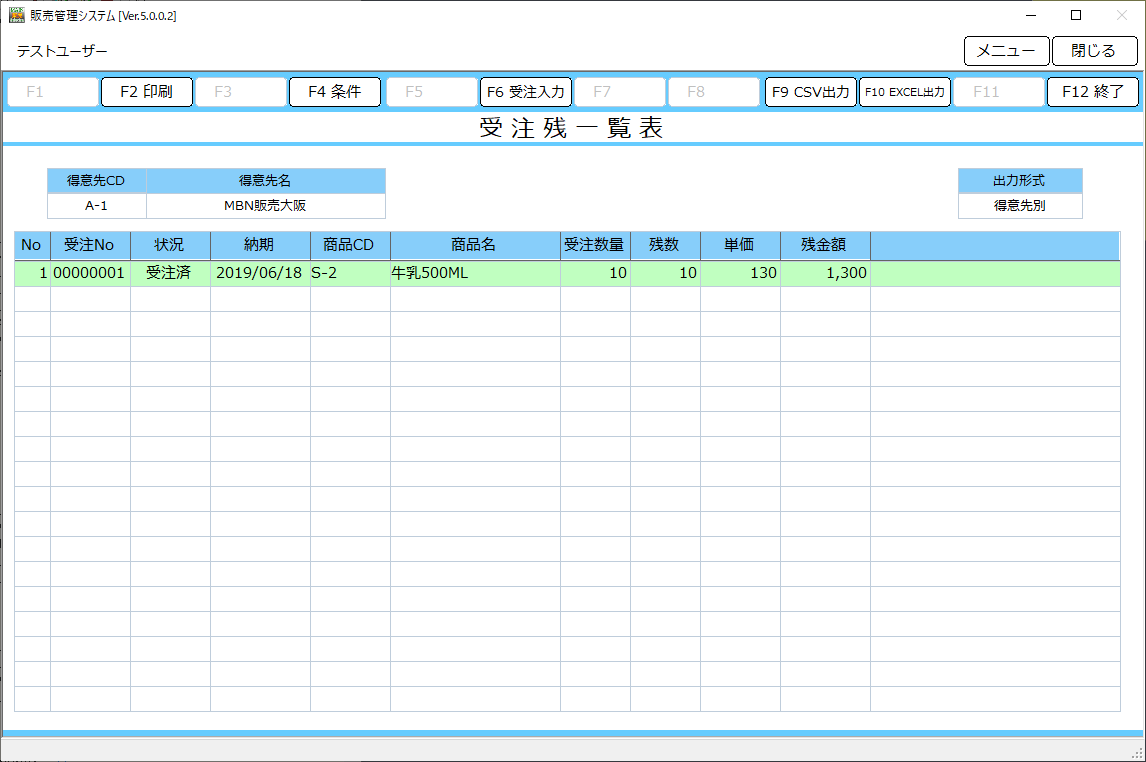Click the 得意先名 header label
This screenshot has width=1146, height=762.
265,180
